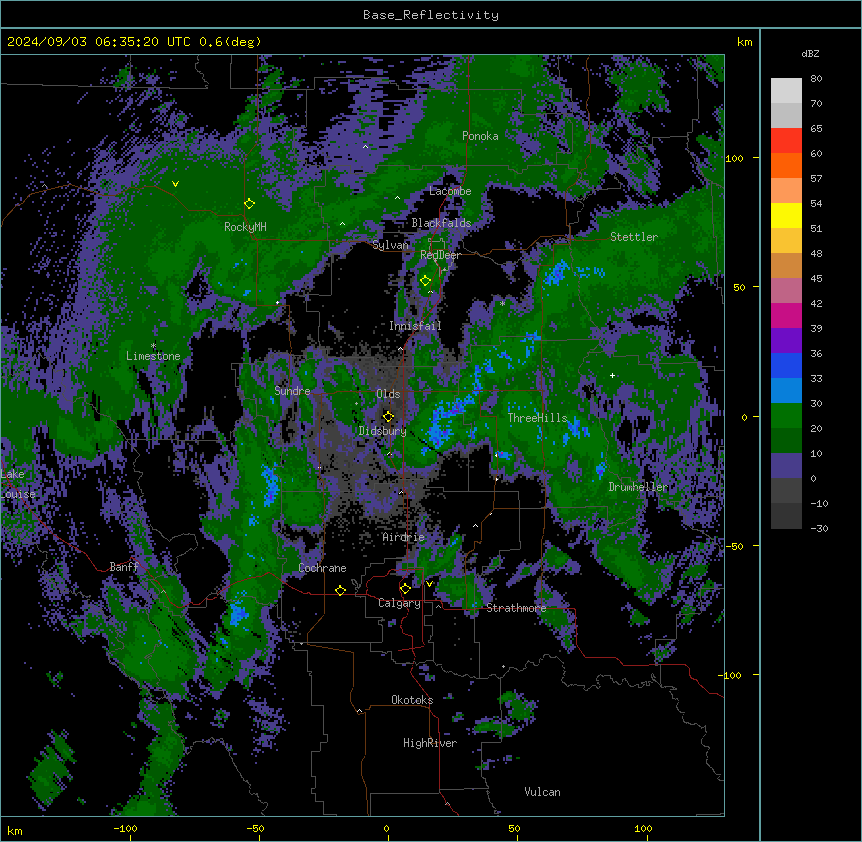Click the Base_Reflectivity title text
Viewport: 862px width, 842px height.
click(431, 15)
